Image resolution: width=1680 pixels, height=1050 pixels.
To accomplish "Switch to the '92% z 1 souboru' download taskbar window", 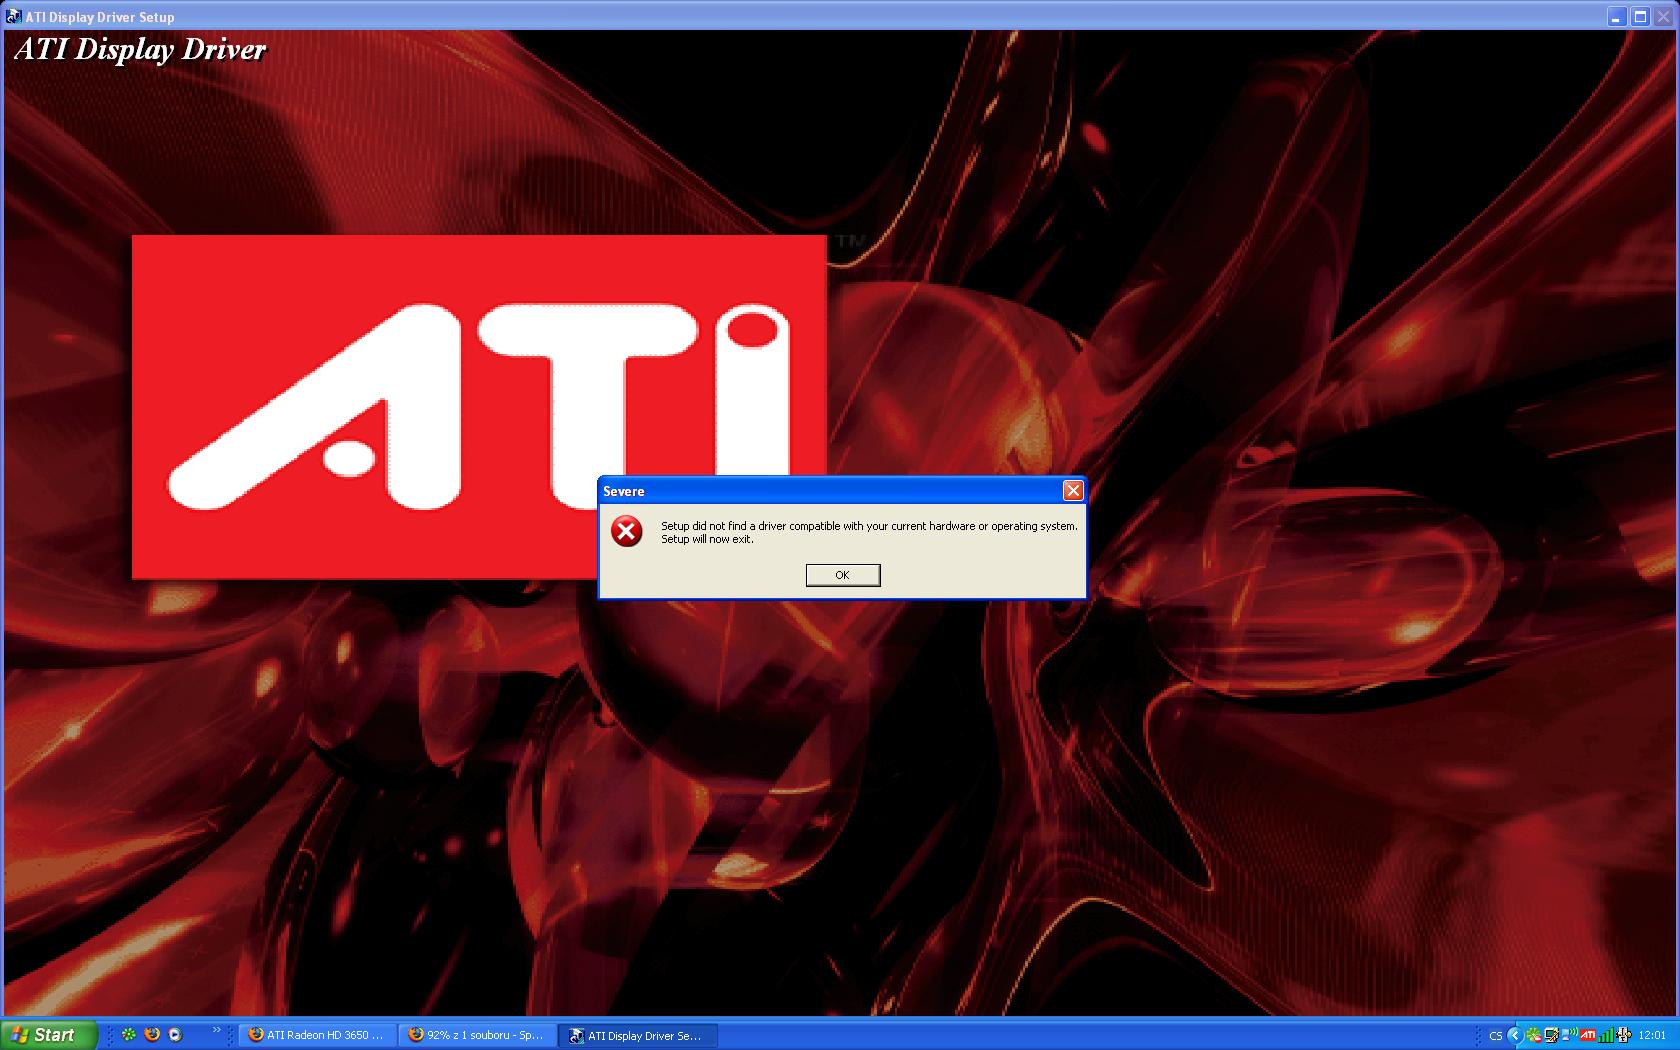I will click(478, 1035).
